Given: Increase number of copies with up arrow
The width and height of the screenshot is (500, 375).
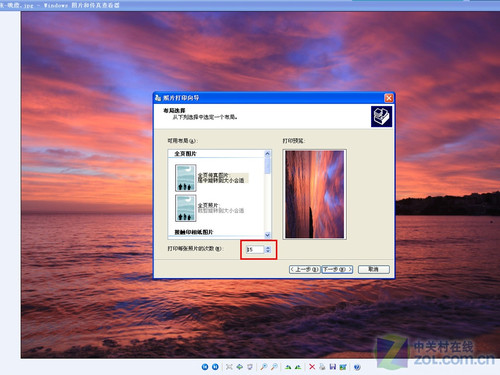Looking at the screenshot, I should [x=268, y=247].
